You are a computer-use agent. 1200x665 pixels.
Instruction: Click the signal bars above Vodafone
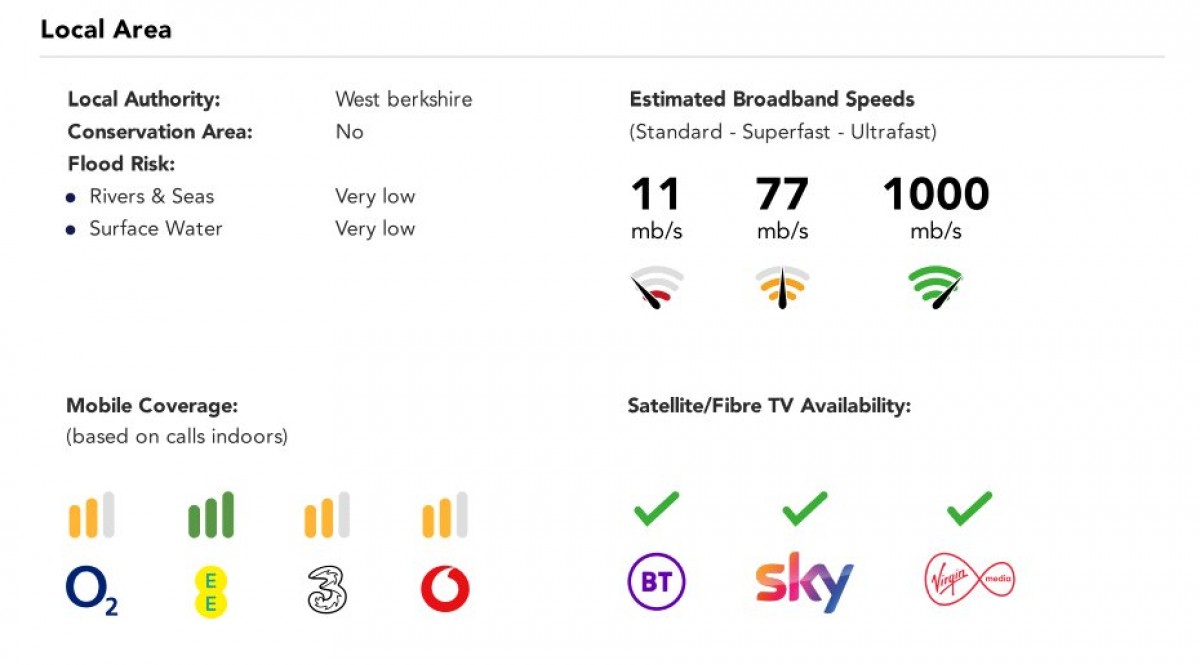(x=445, y=515)
